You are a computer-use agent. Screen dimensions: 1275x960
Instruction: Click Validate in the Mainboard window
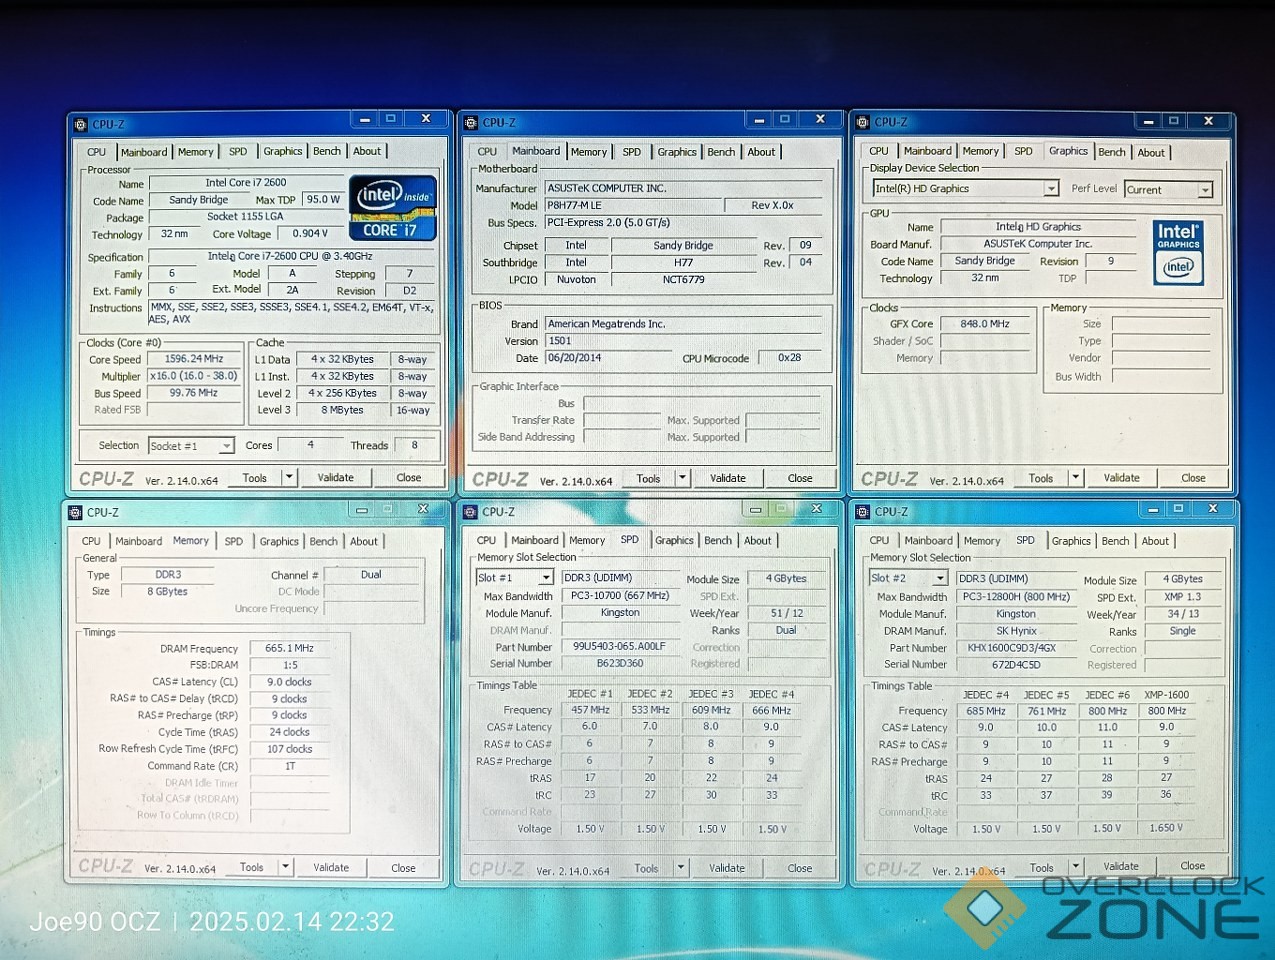pyautogui.click(x=728, y=478)
